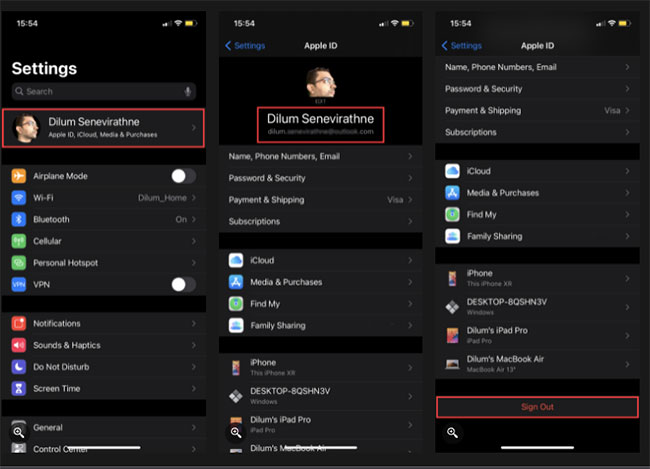Tap profile photo in left Settings screen
The height and width of the screenshot is (469, 650).
[27, 128]
